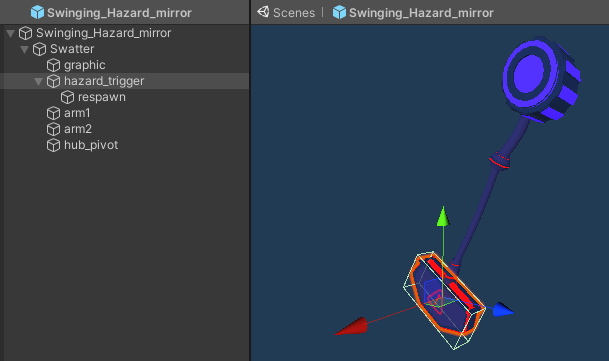Collapse the hazard_trigger tree node

[38, 81]
